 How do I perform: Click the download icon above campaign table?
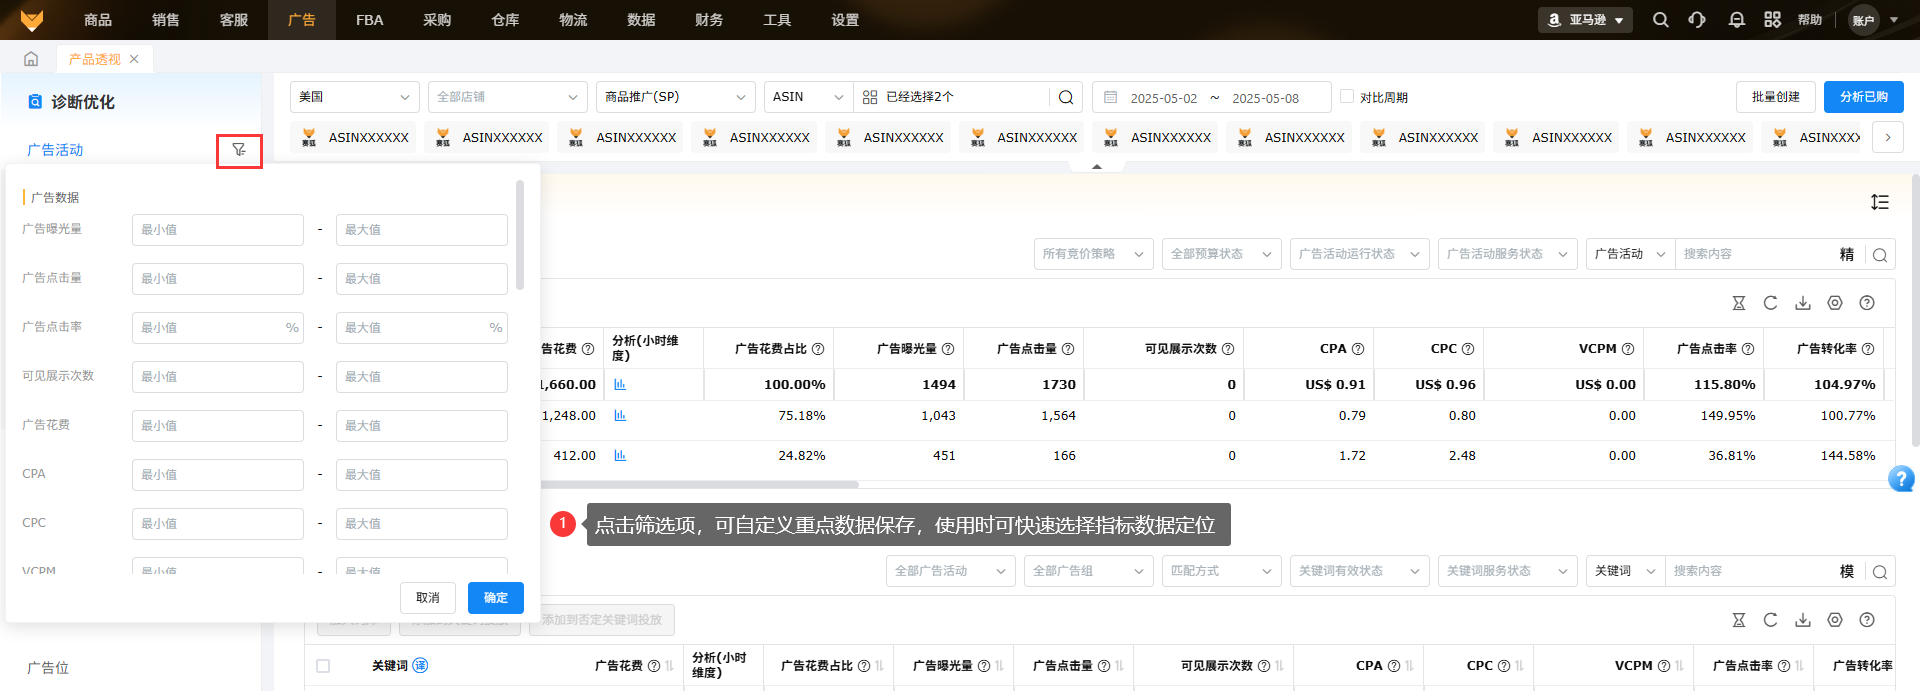point(1803,303)
